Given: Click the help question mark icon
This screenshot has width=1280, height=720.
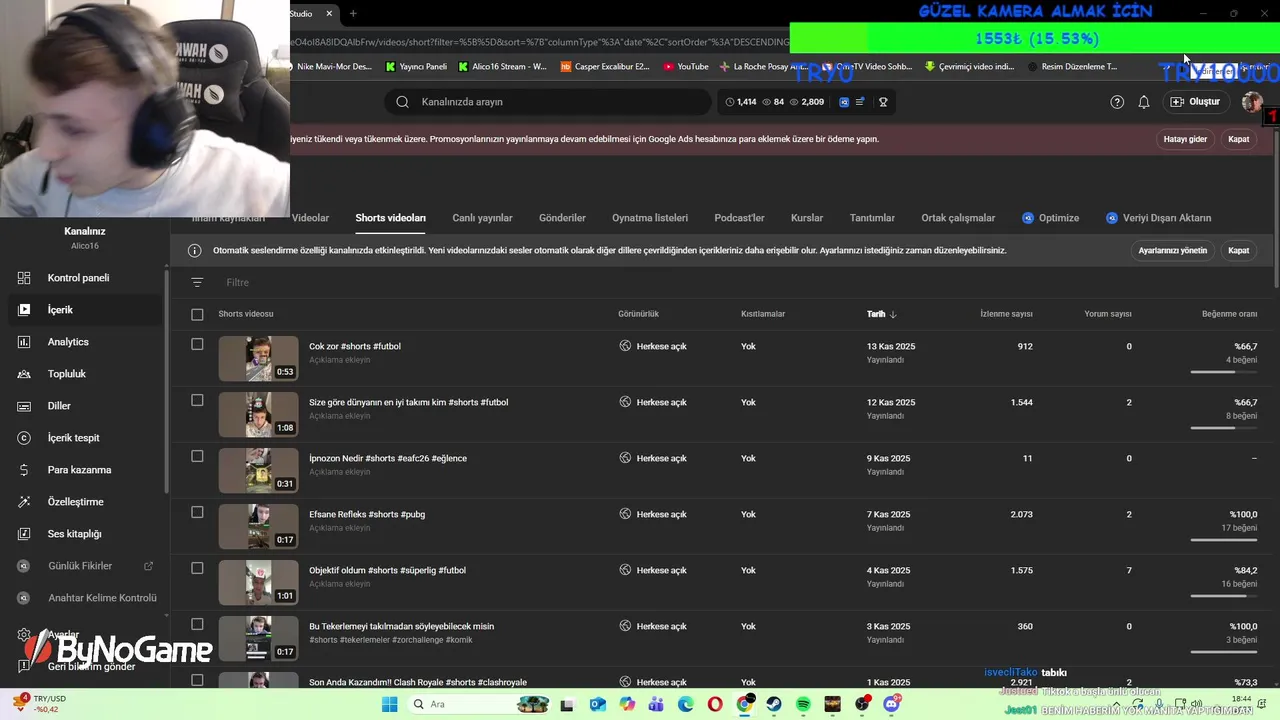Looking at the screenshot, I should (1117, 102).
